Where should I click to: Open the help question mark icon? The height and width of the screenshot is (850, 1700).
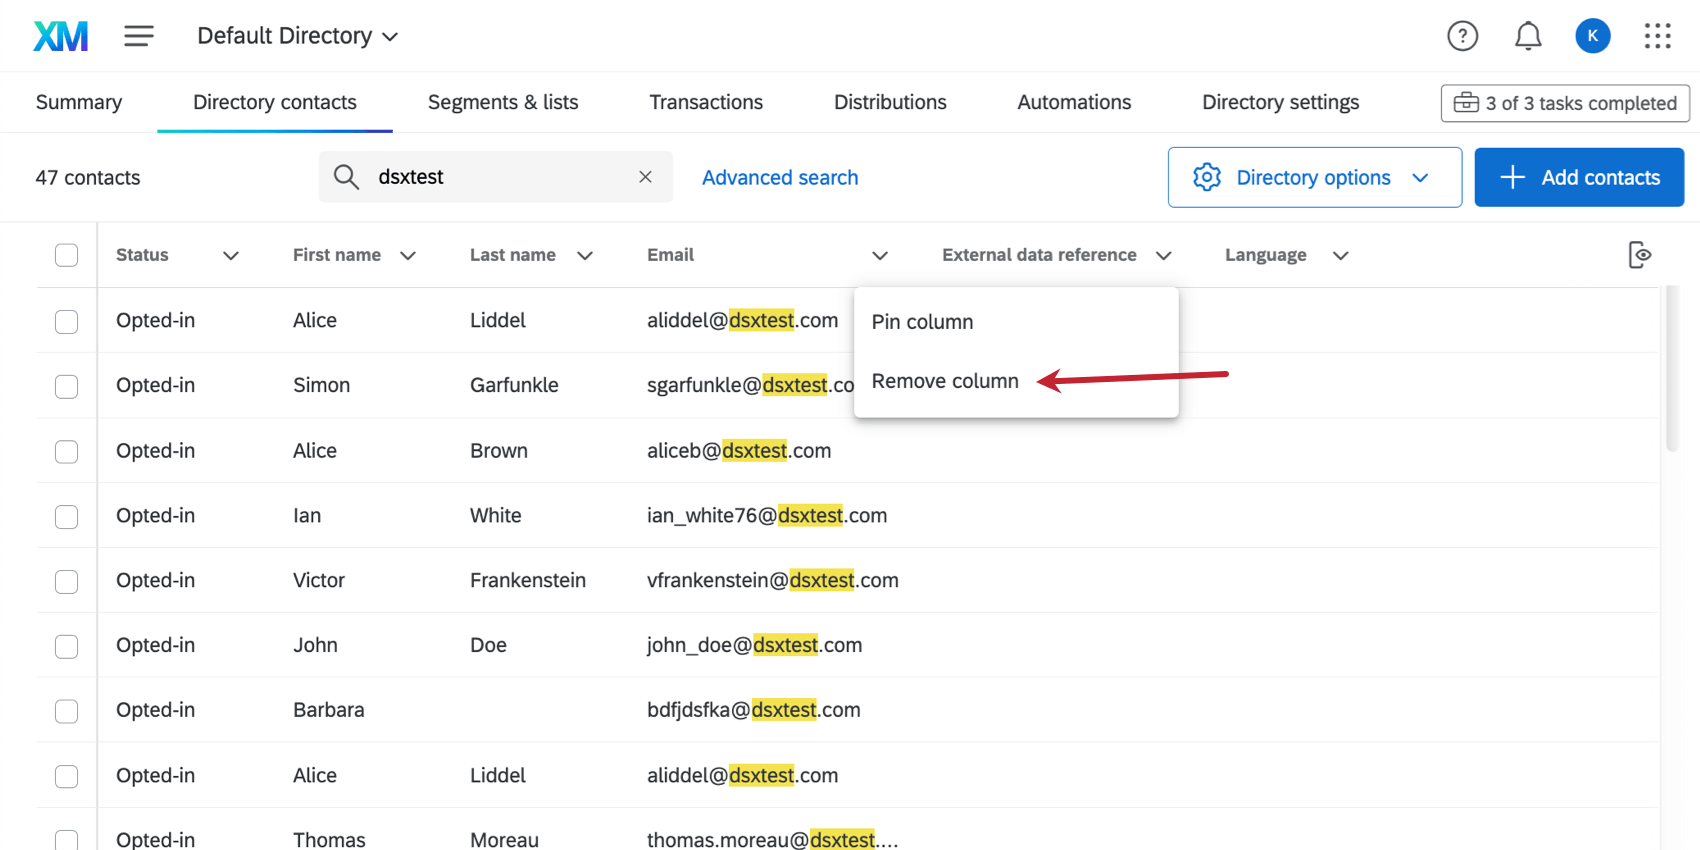click(x=1462, y=36)
